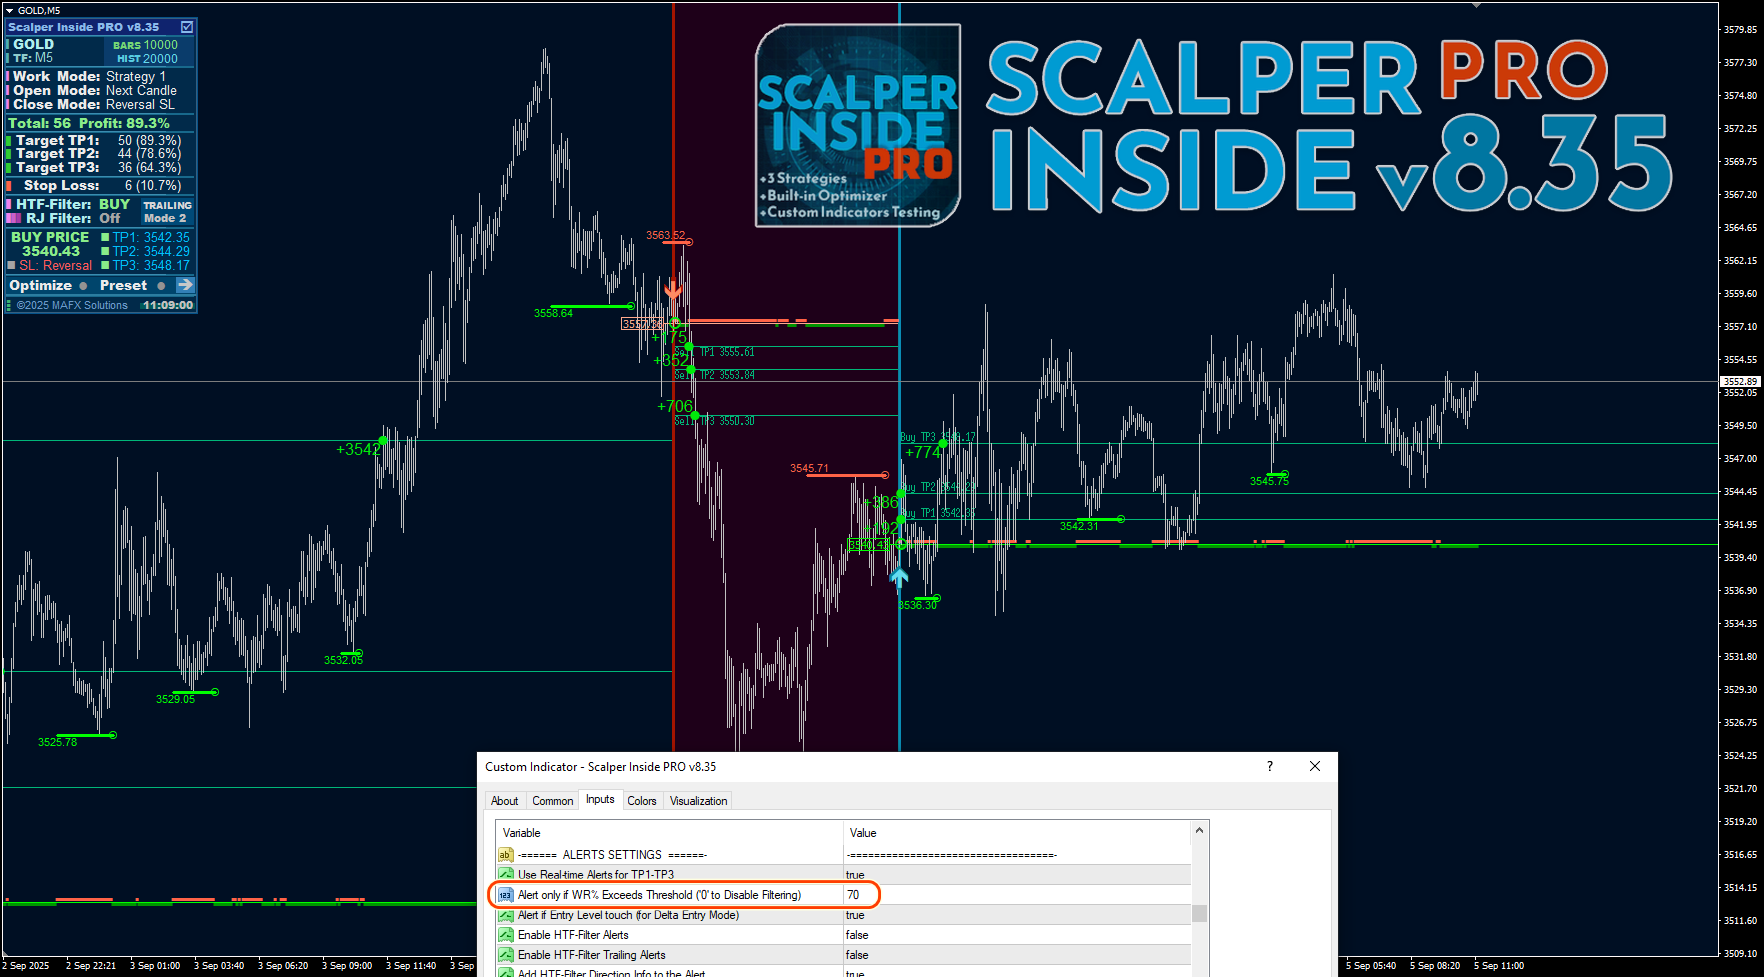Viewport: 1764px width, 977px height.
Task: Open the Visualization tab
Action: point(698,801)
